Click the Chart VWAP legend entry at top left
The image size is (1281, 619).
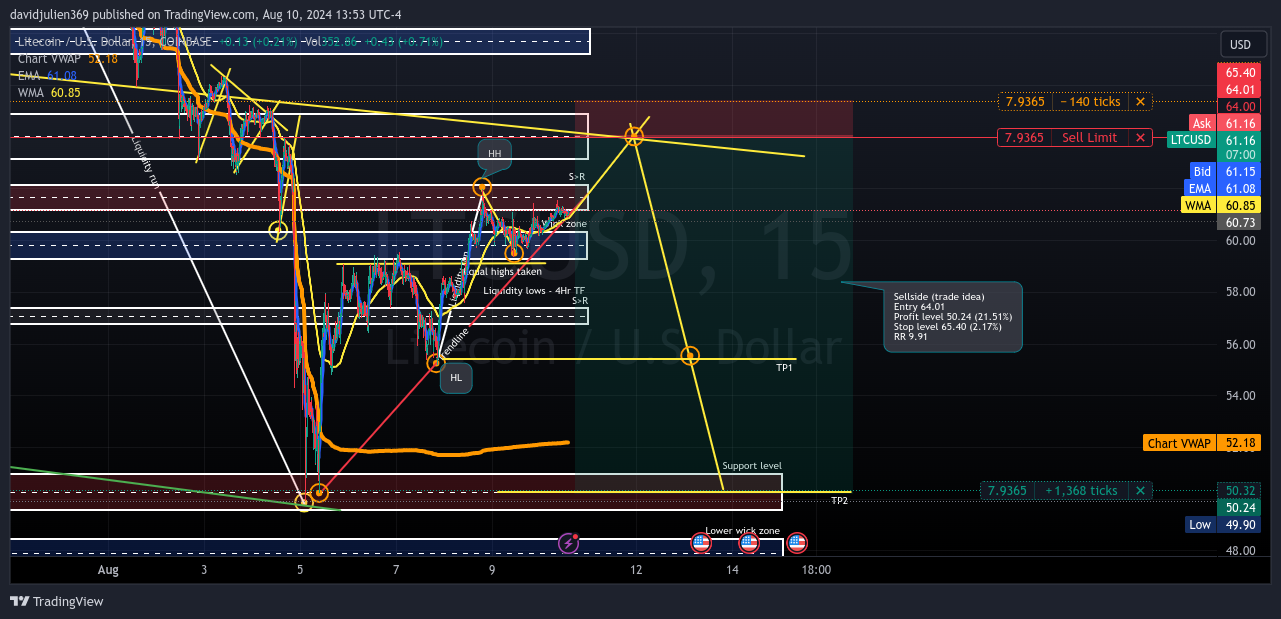[x=67, y=59]
